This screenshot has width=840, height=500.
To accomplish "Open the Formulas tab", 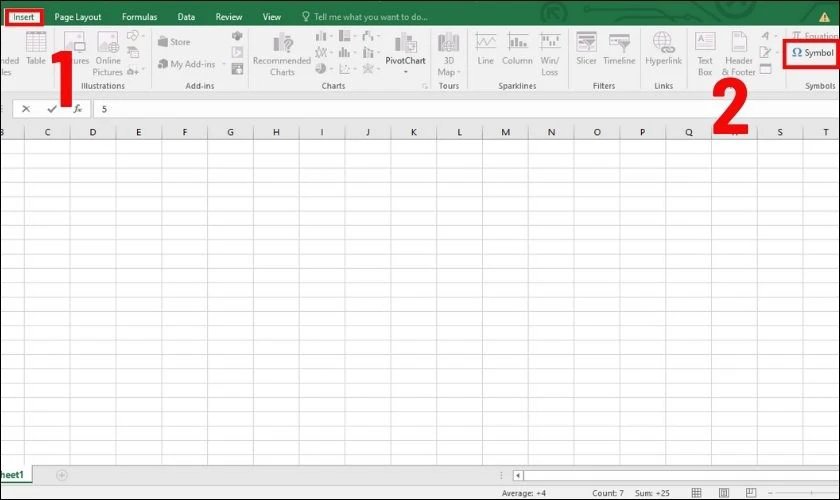I will [139, 17].
